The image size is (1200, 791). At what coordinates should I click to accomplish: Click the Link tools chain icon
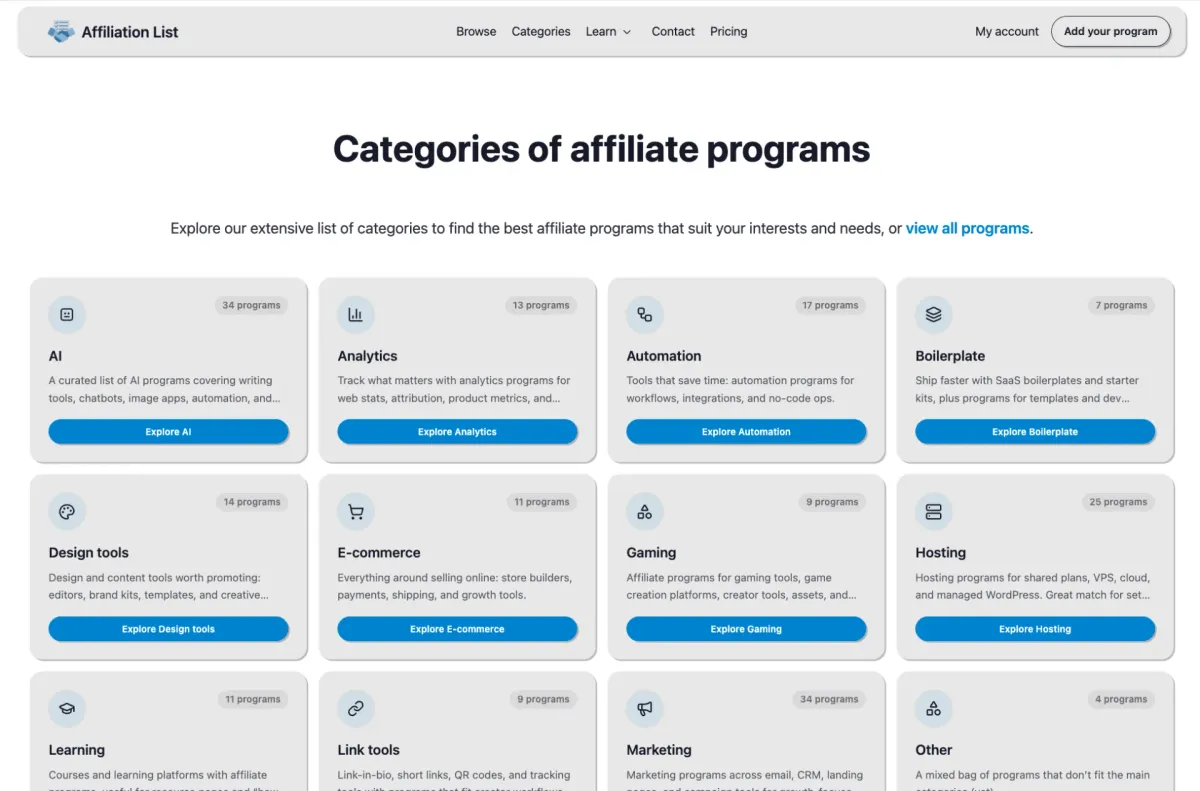[356, 708]
